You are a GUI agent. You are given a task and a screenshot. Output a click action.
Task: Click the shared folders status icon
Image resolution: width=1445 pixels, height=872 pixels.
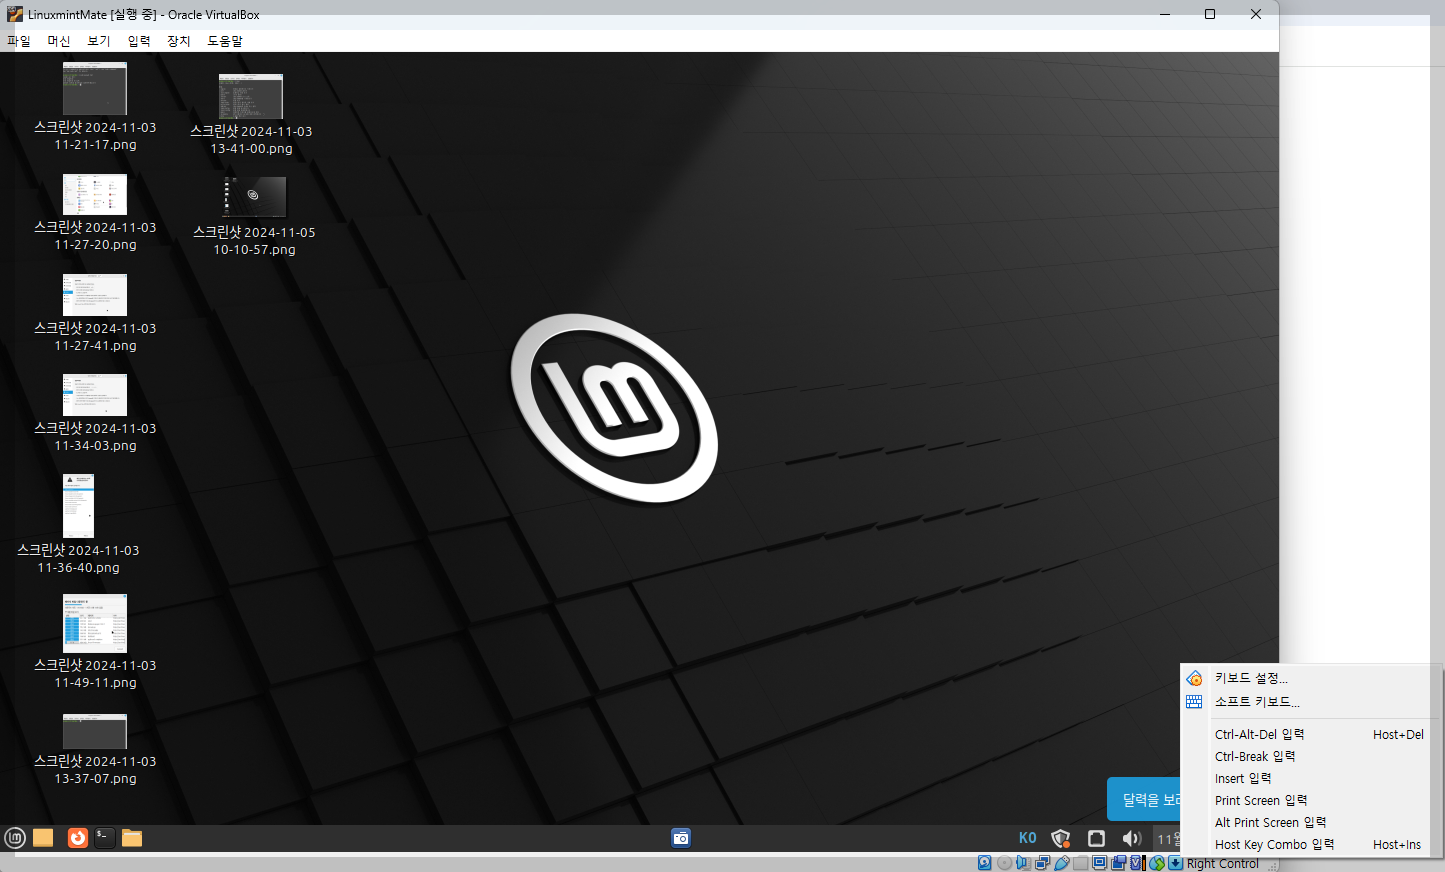click(1080, 863)
